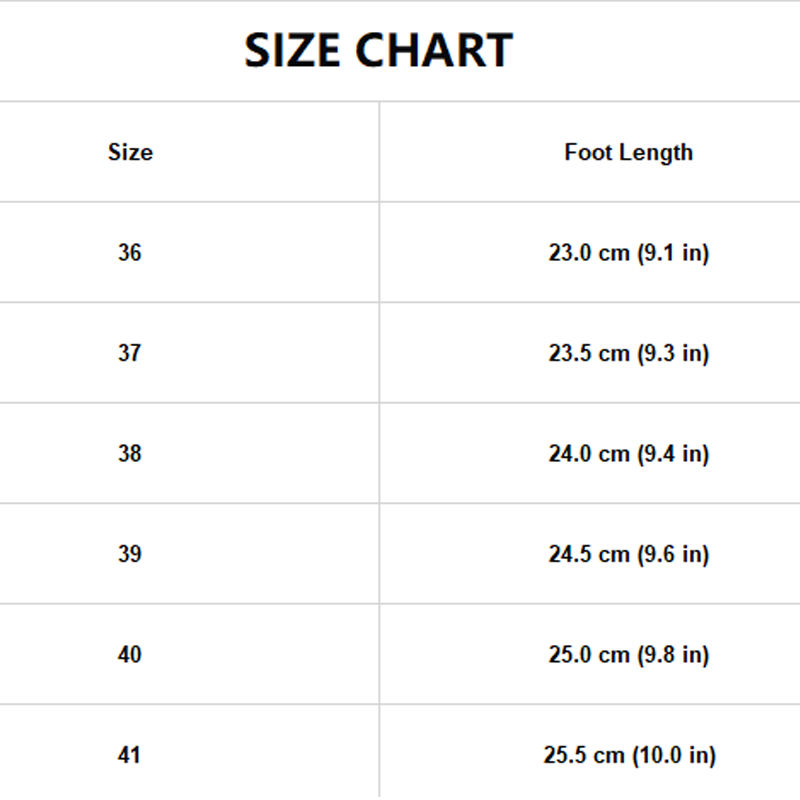Viewport: 800px width, 800px height.
Task: Click size 36 cell
Action: pos(130,253)
